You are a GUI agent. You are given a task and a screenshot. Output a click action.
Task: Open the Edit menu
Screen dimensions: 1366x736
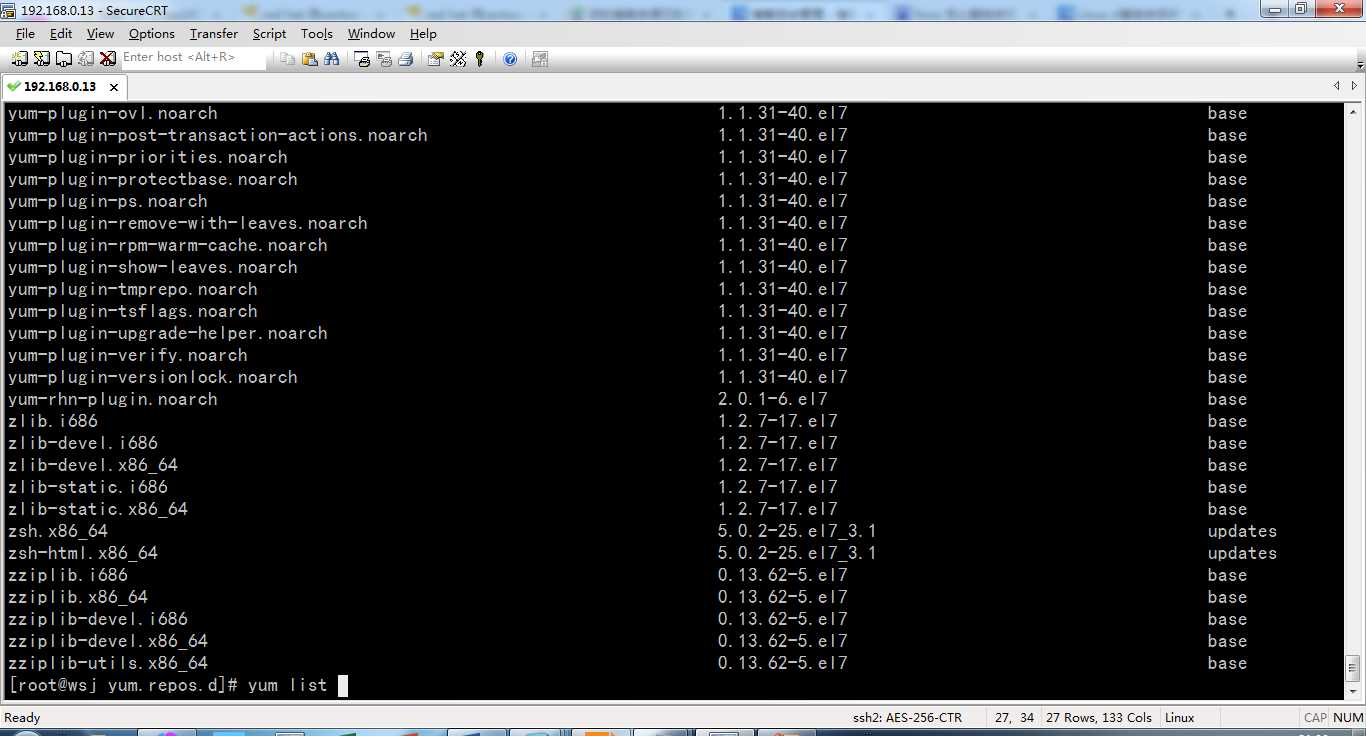click(x=61, y=33)
